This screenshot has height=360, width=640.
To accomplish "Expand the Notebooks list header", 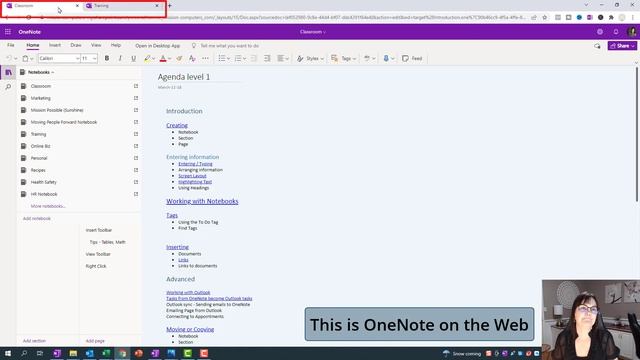I will 38,72.
